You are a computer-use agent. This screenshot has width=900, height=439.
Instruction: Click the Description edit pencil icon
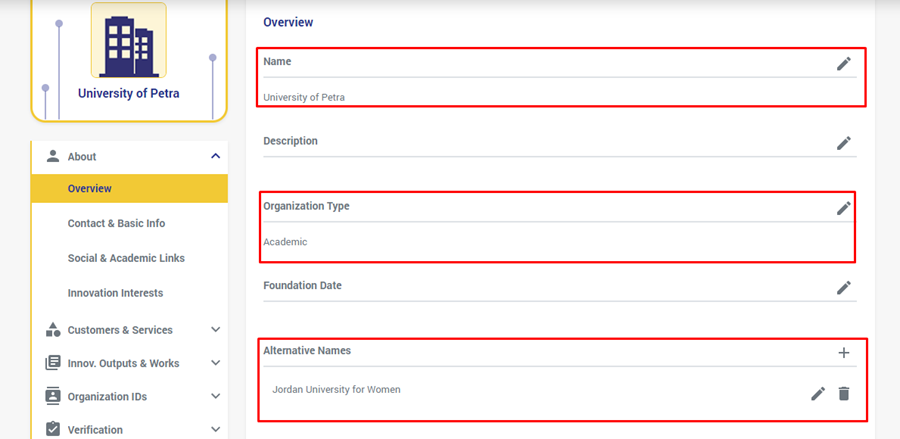844,143
